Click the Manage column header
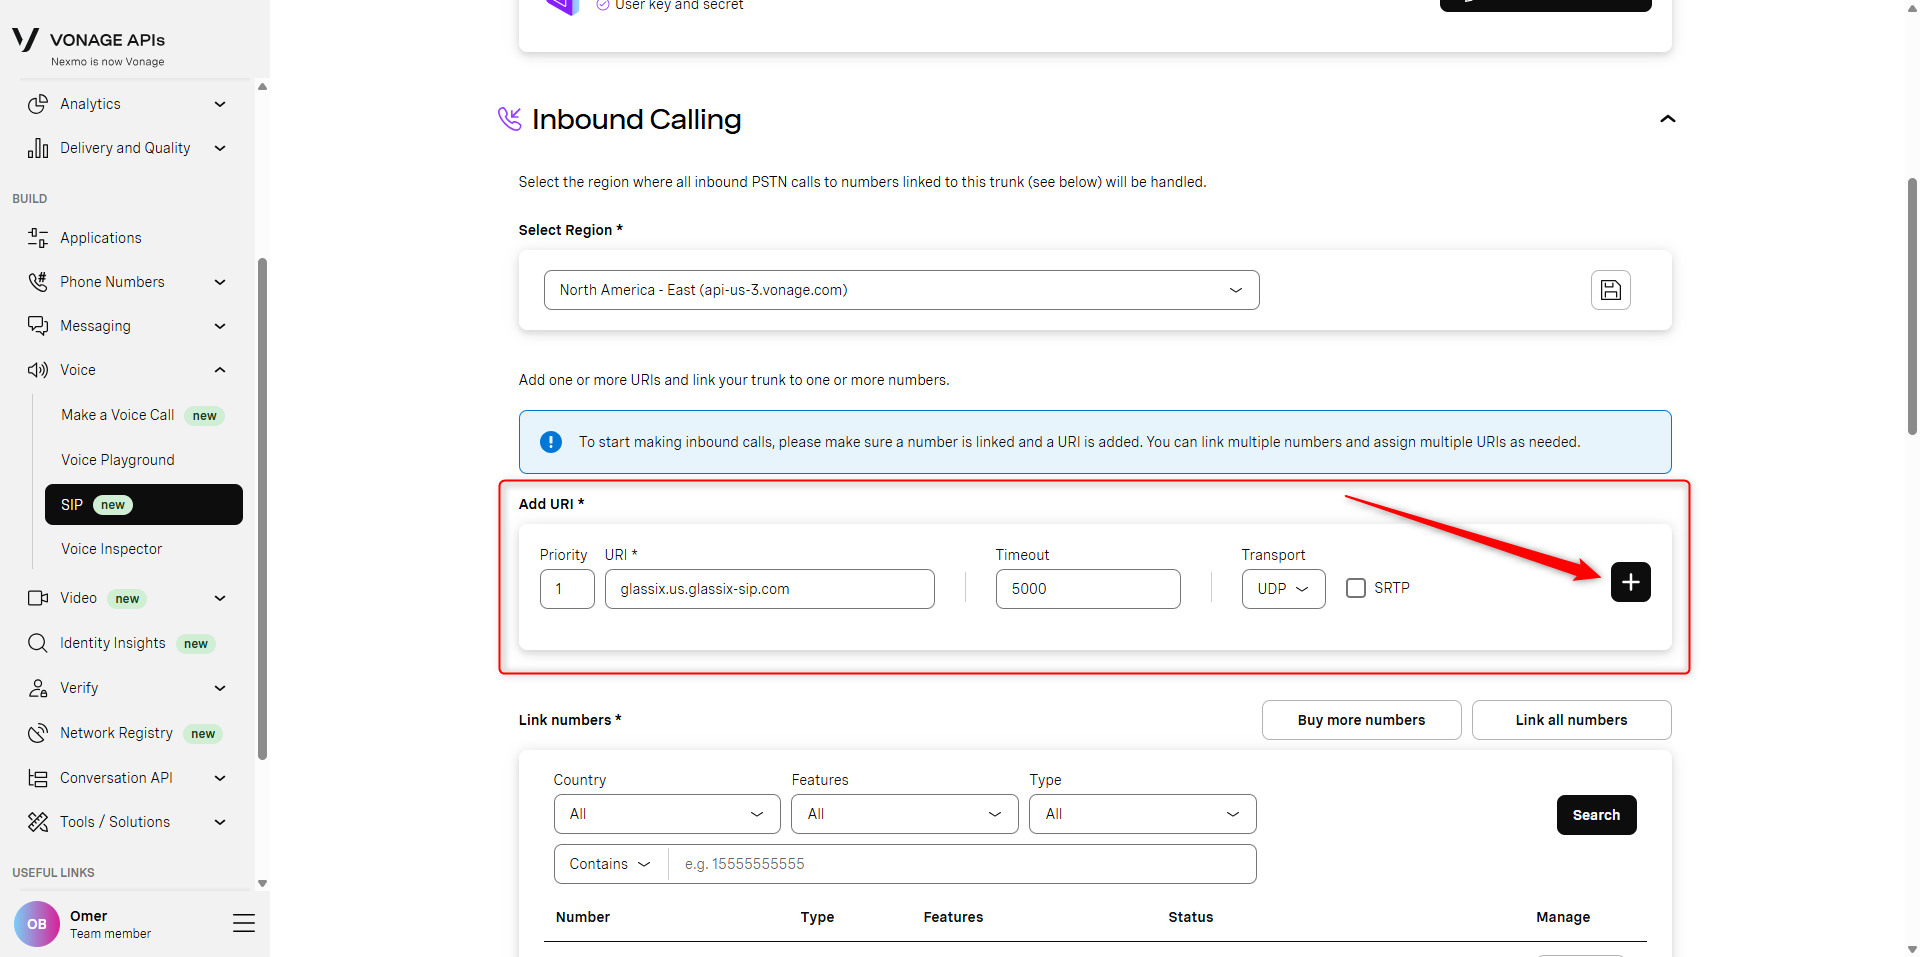The width and height of the screenshot is (1920, 957). pyautogui.click(x=1563, y=917)
